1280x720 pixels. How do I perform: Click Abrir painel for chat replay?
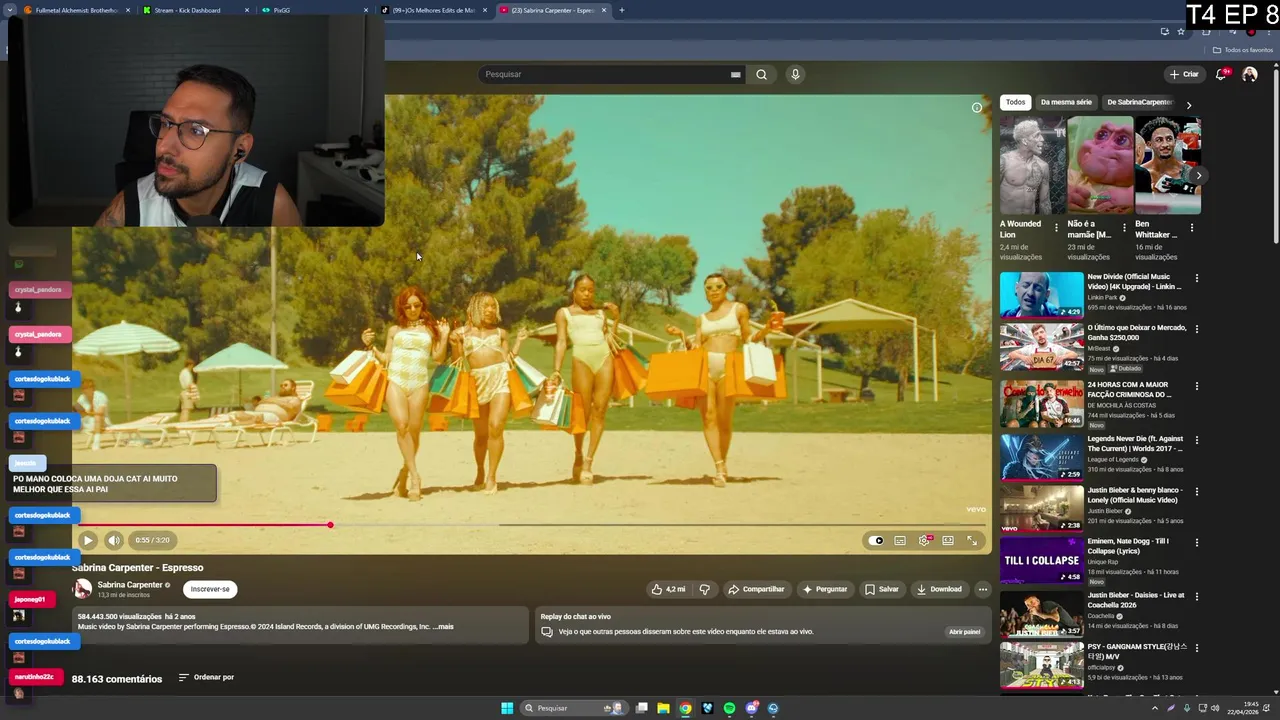tap(964, 632)
